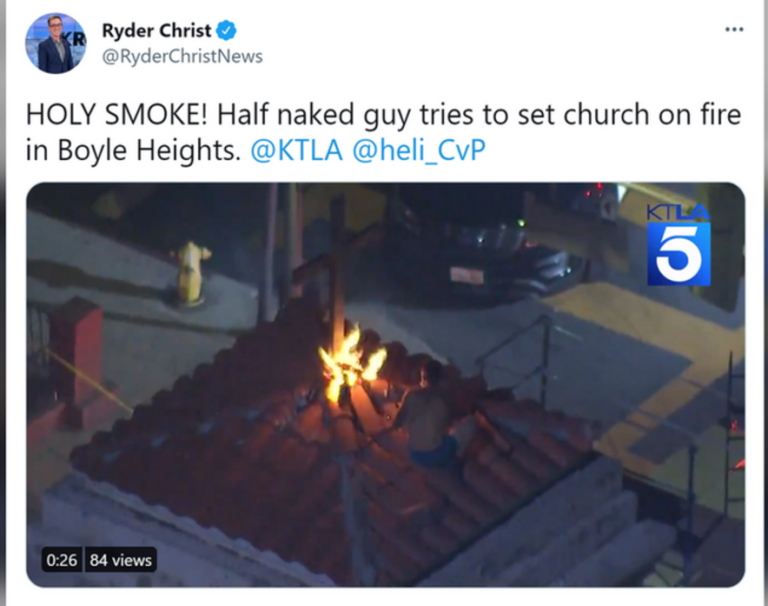Click the KTLA 5 logo watermark
The height and width of the screenshot is (606, 768).
(678, 245)
